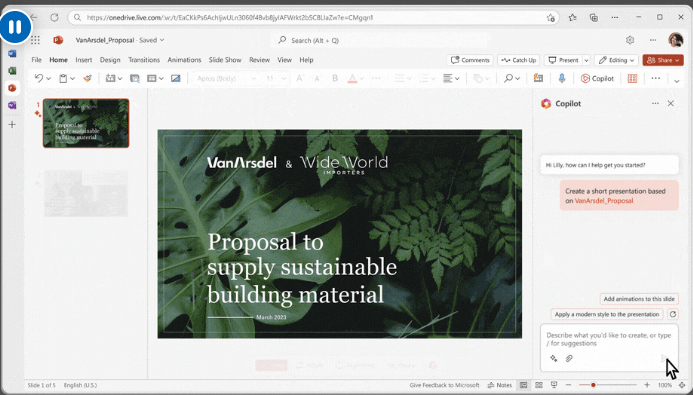
Task: Click the browser favorites star icon
Action: coord(572,17)
